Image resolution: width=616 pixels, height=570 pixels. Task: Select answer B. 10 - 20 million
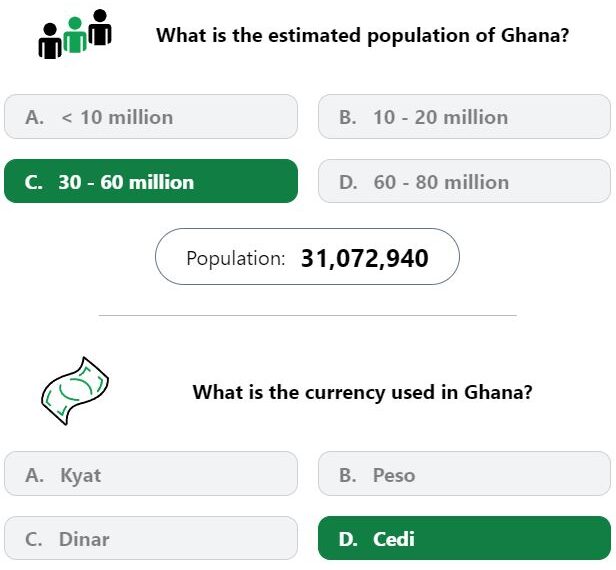tap(464, 117)
